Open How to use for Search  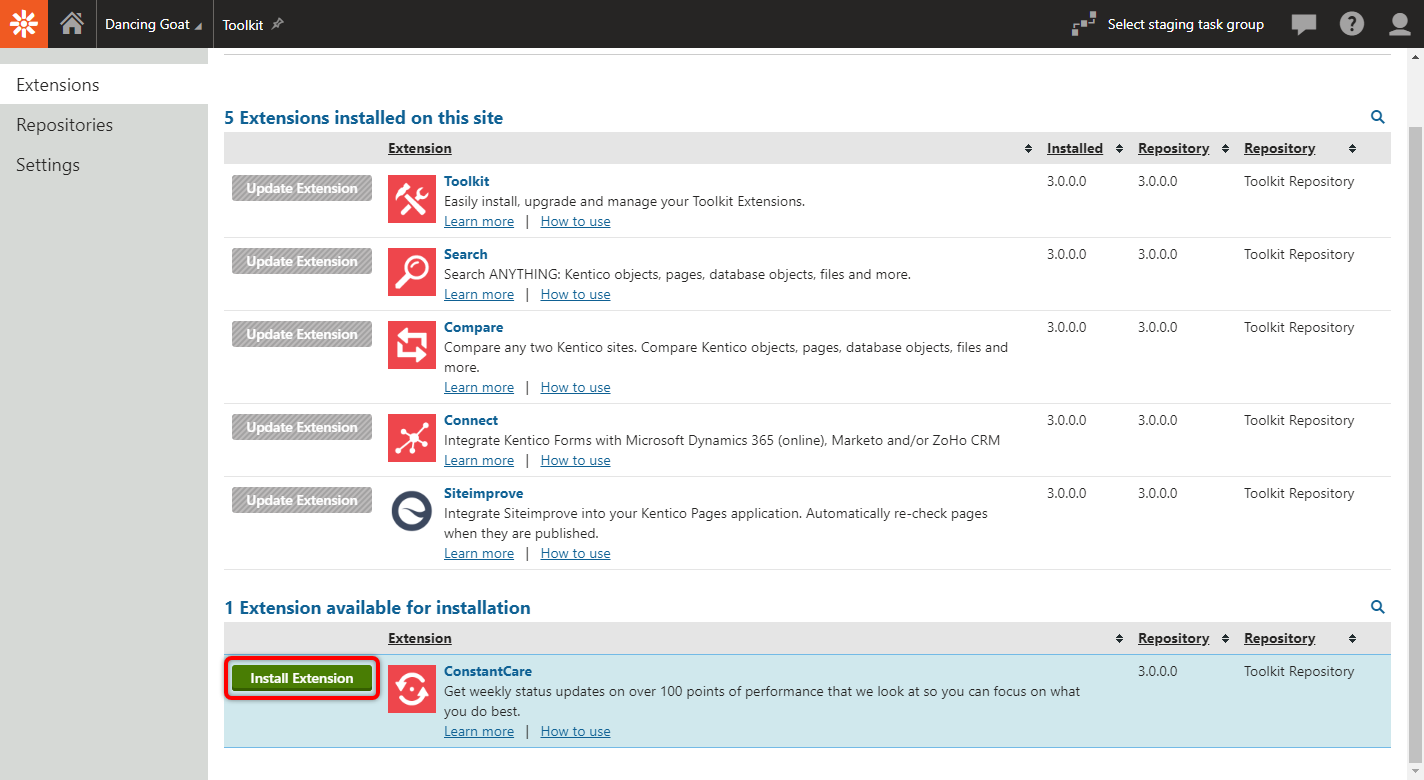click(575, 294)
